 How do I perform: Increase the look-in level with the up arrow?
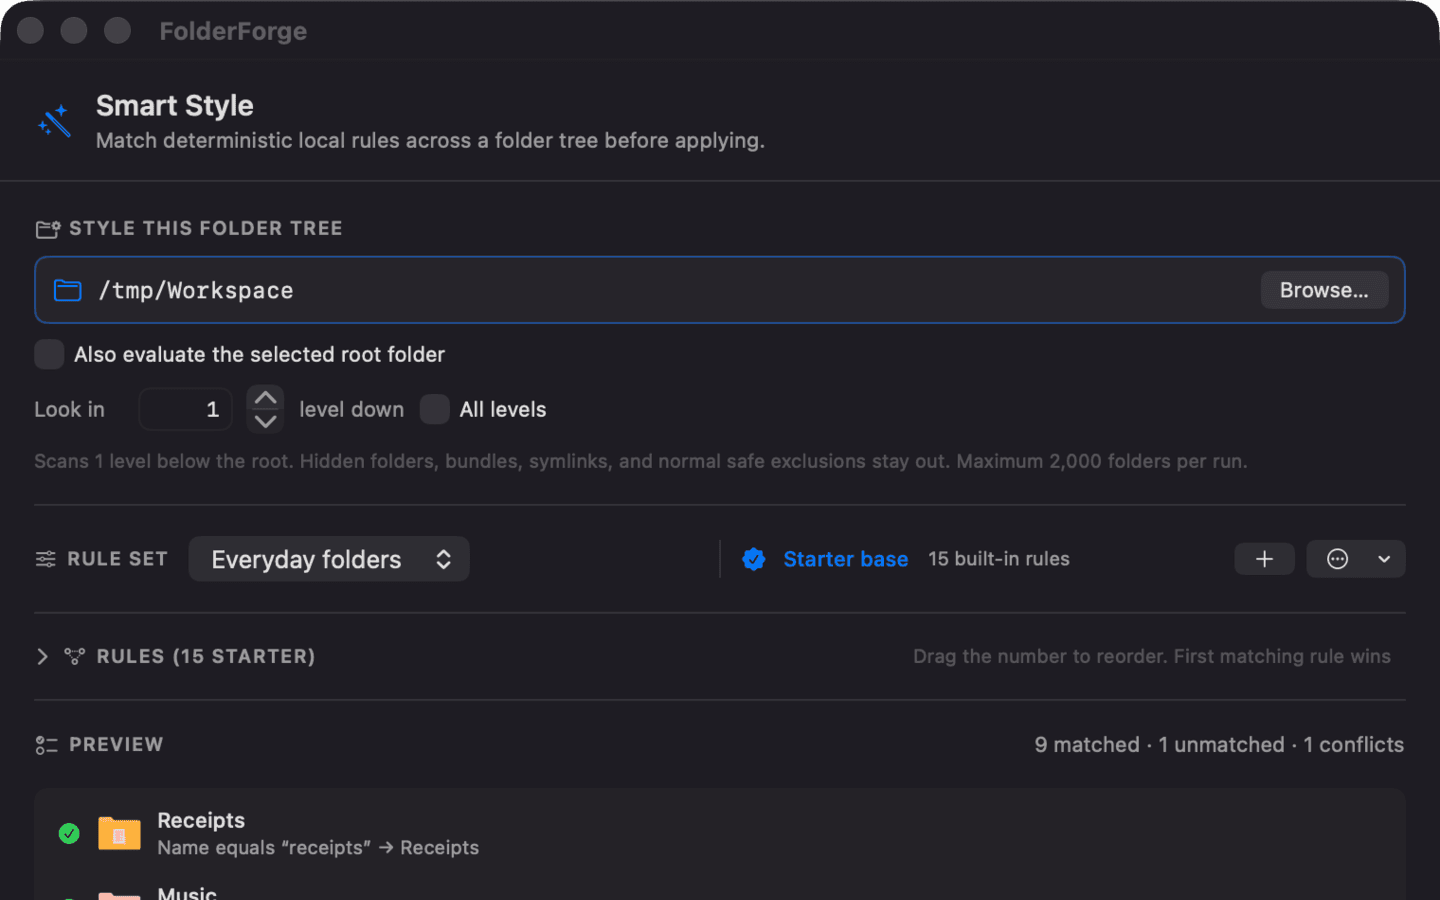(x=265, y=398)
